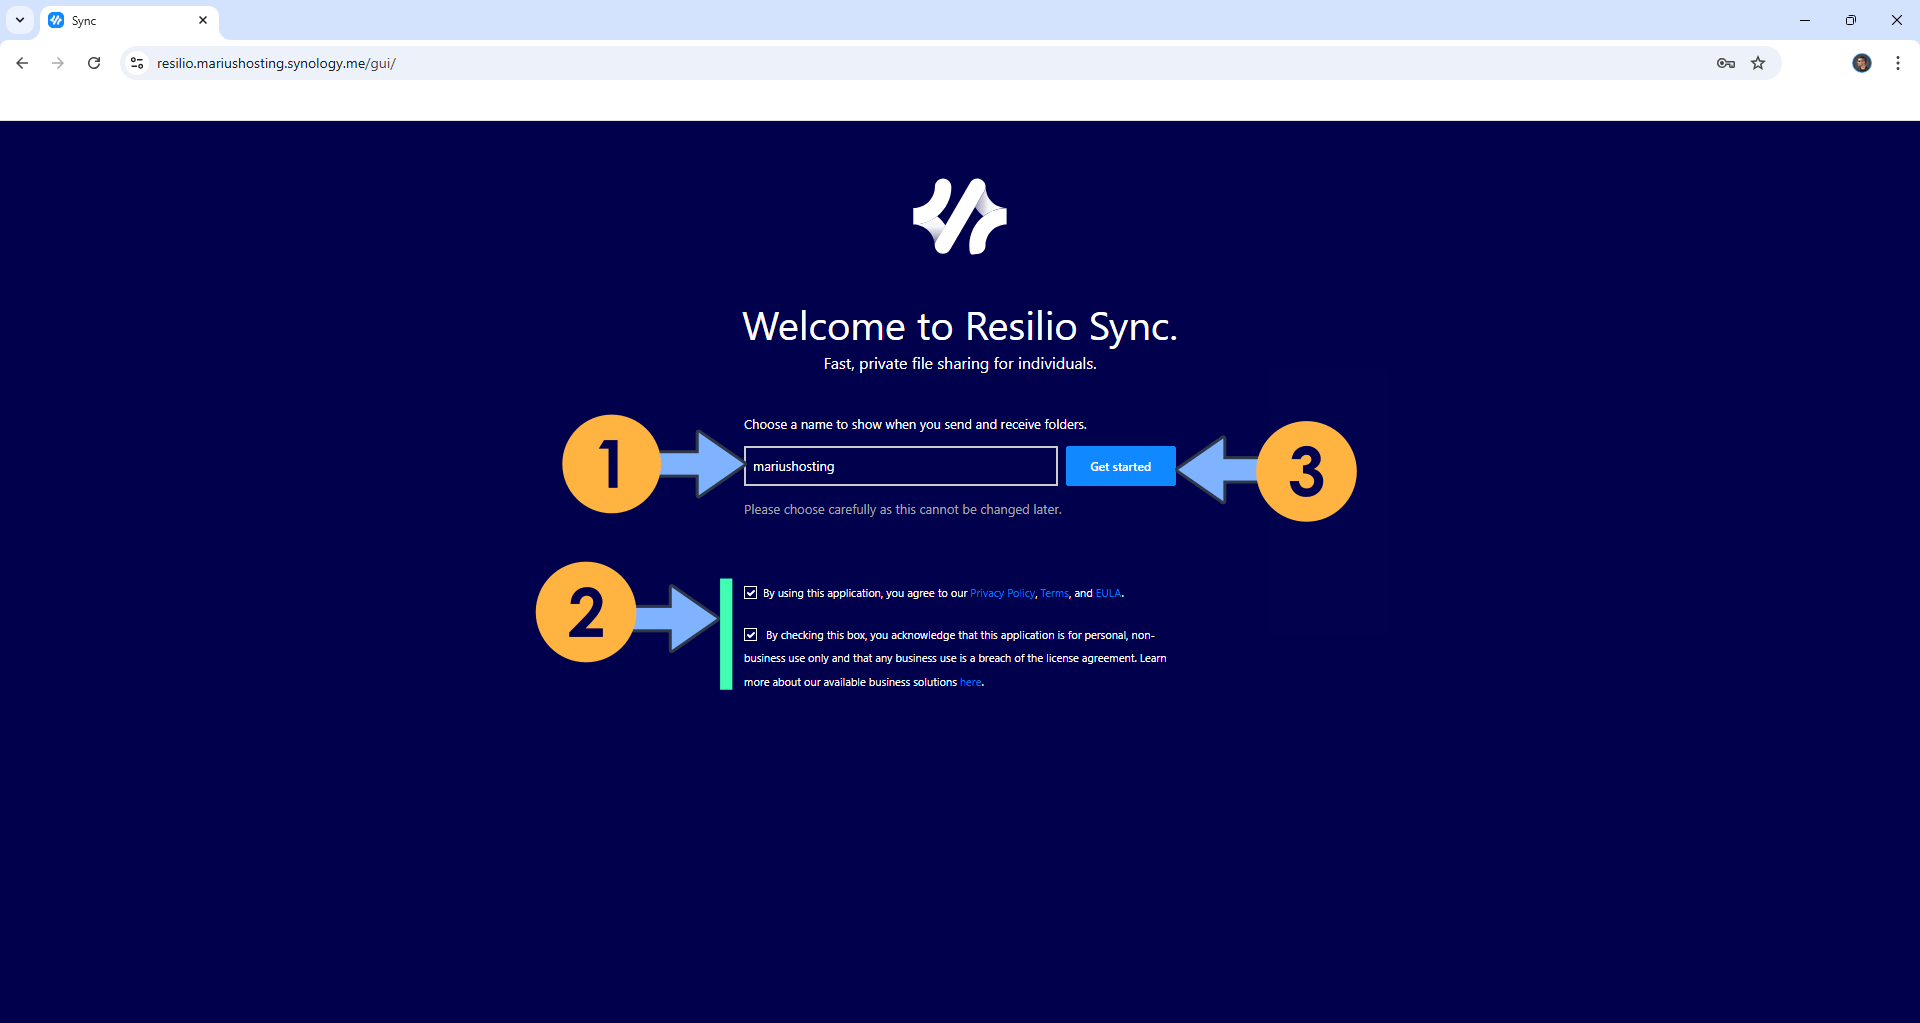Screen dimensions: 1920x1023
Task: Minimize the browser window
Action: click(1805, 20)
